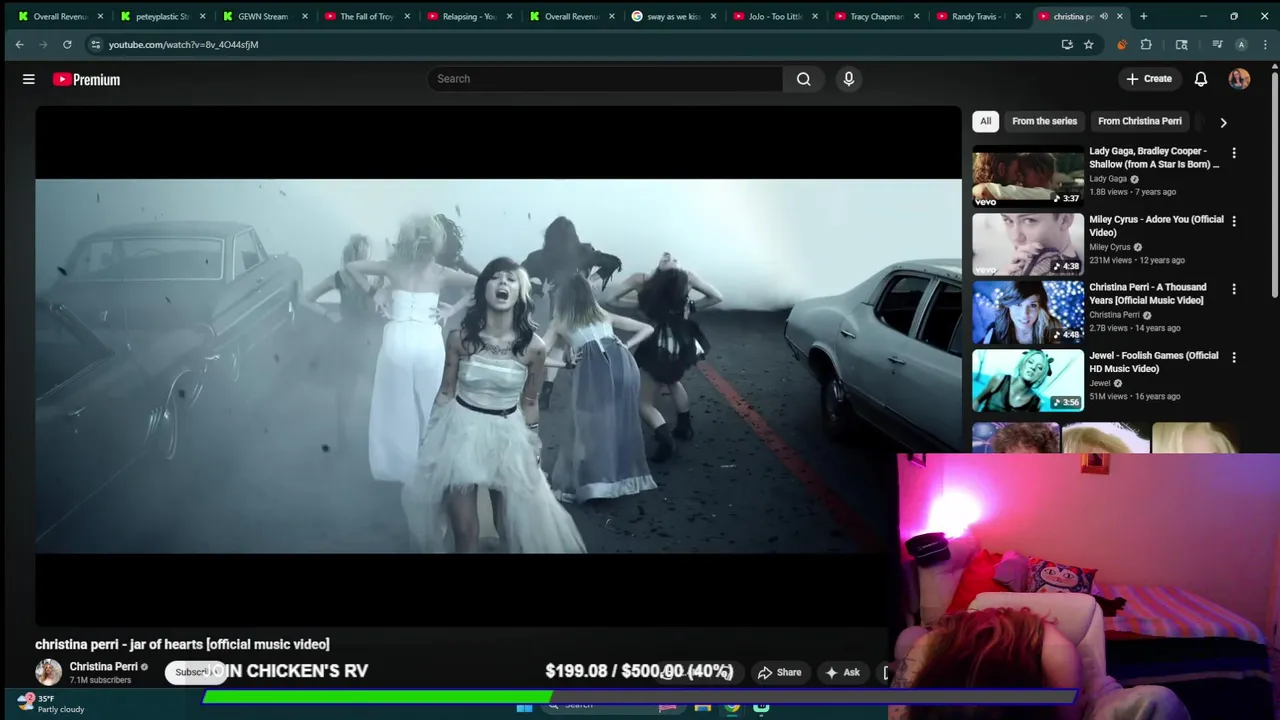
Task: Switch to the Relapsing tab
Action: pos(469,16)
